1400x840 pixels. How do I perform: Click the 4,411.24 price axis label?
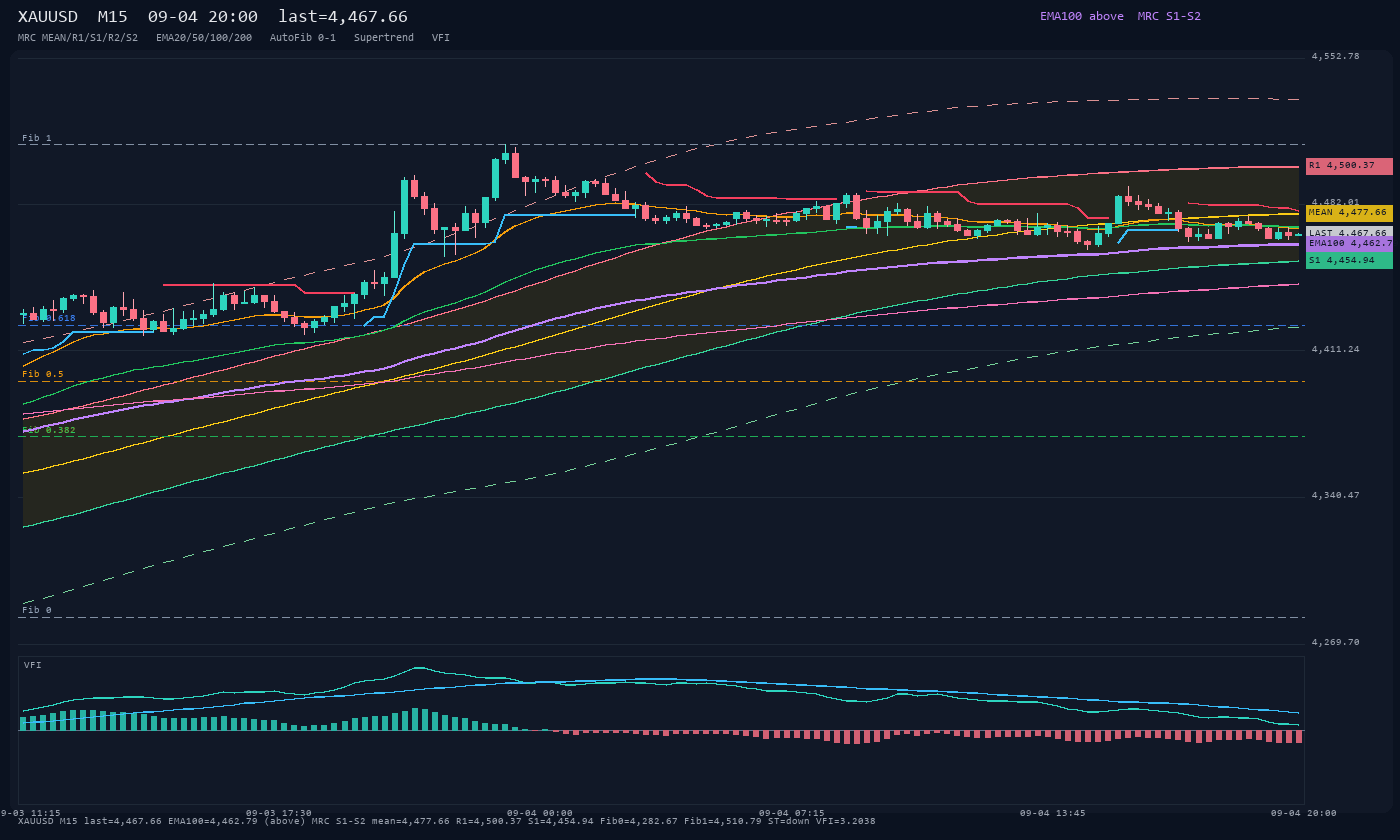pyautogui.click(x=1336, y=350)
